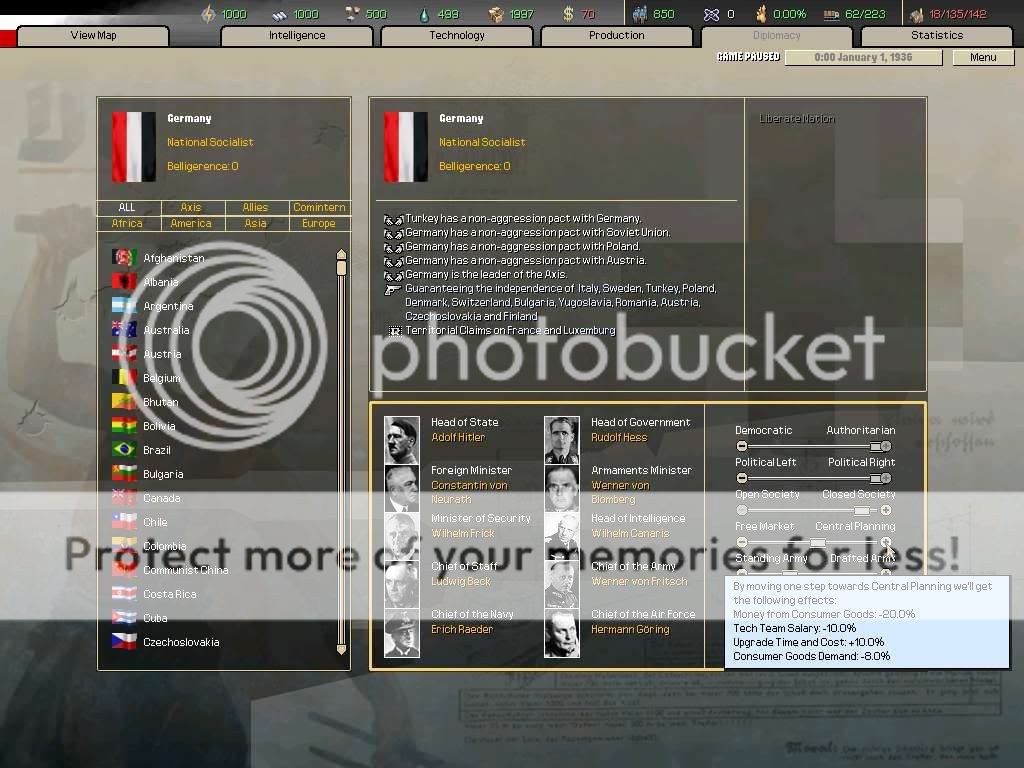Open the Technology tab
Image resolution: width=1024 pixels, height=768 pixels.
click(457, 36)
